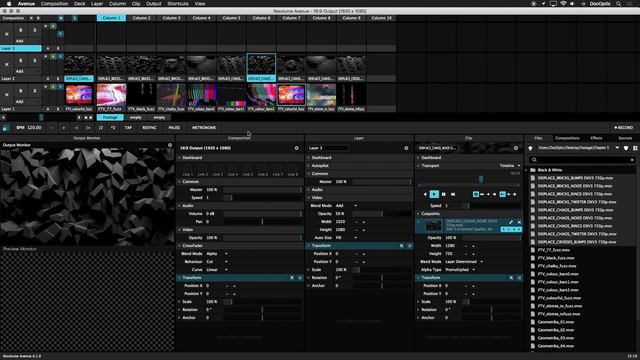
Task: Open Crossfader Behaviour Cut dropdown
Action: click(217, 262)
